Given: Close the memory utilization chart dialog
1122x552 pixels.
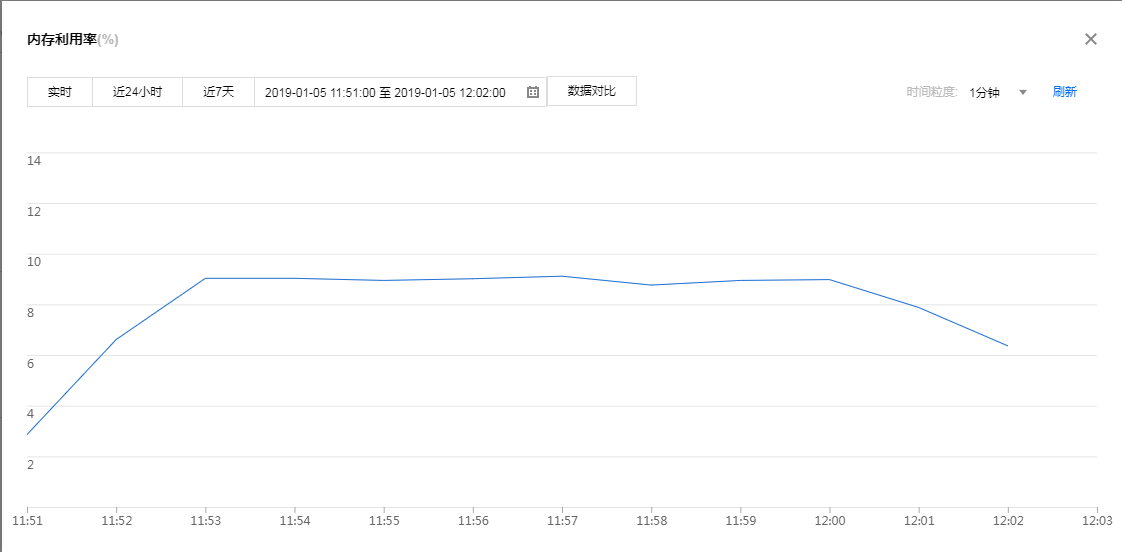Looking at the screenshot, I should (x=1091, y=39).
